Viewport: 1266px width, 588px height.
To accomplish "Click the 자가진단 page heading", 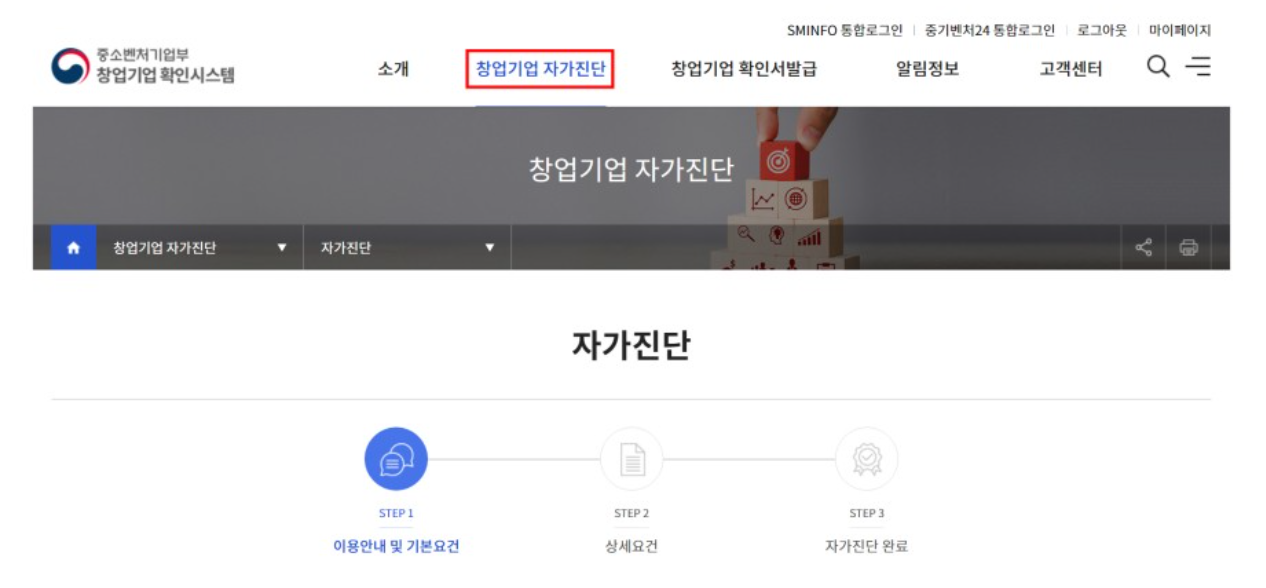I will tap(631, 345).
